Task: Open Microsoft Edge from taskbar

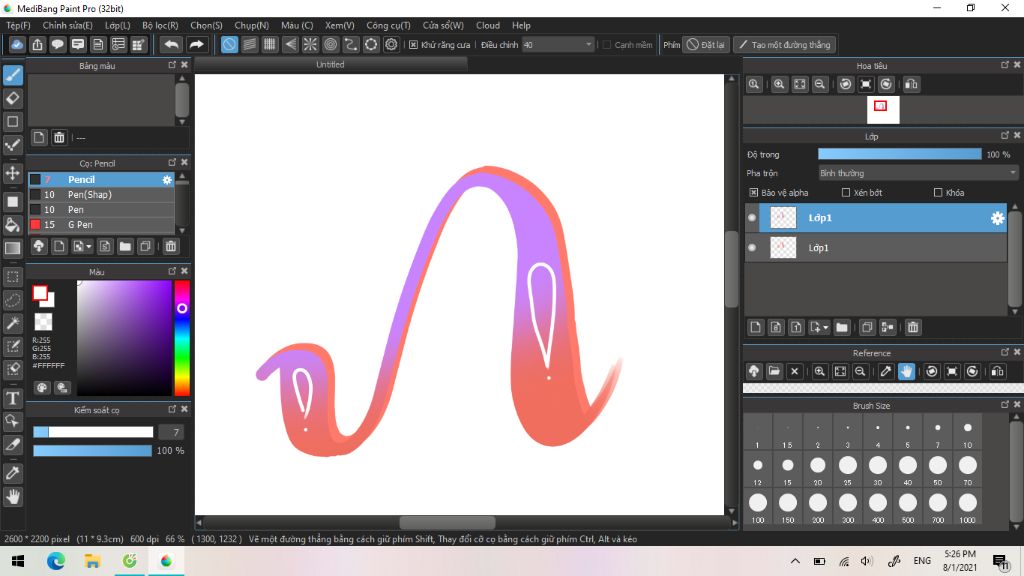Action: point(56,561)
